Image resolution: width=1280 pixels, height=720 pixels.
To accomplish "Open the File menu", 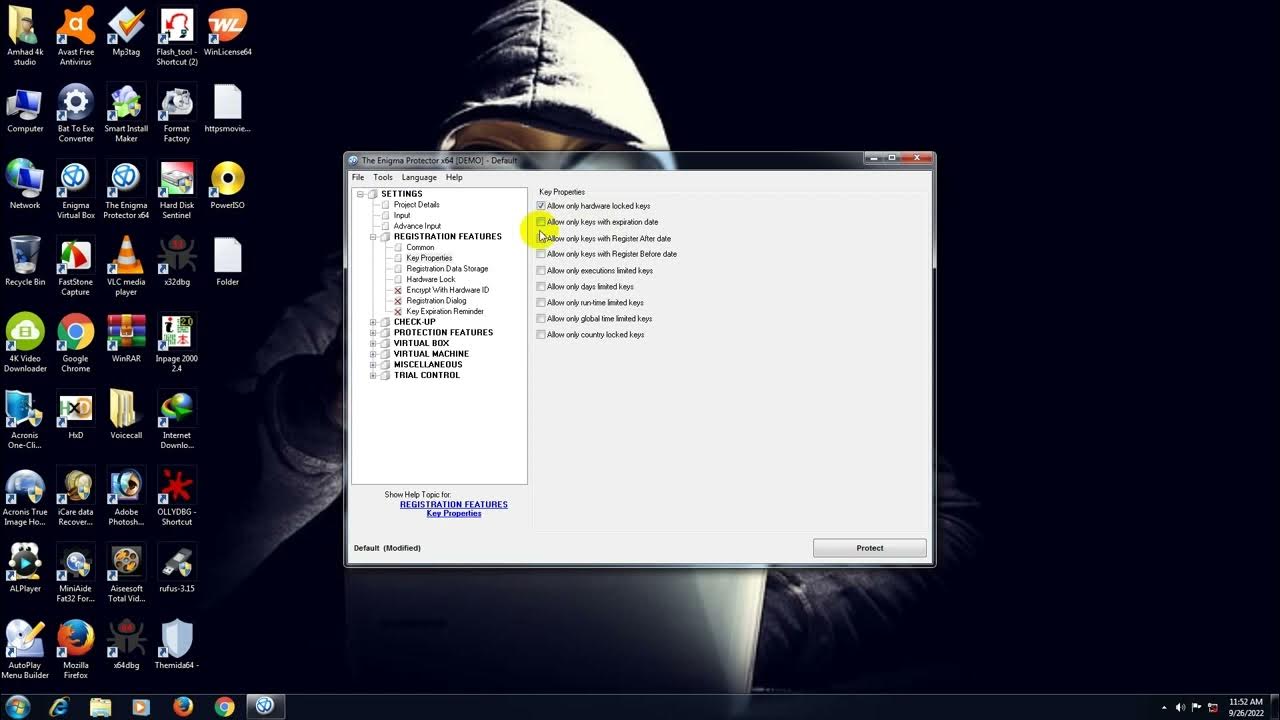I will pos(358,177).
